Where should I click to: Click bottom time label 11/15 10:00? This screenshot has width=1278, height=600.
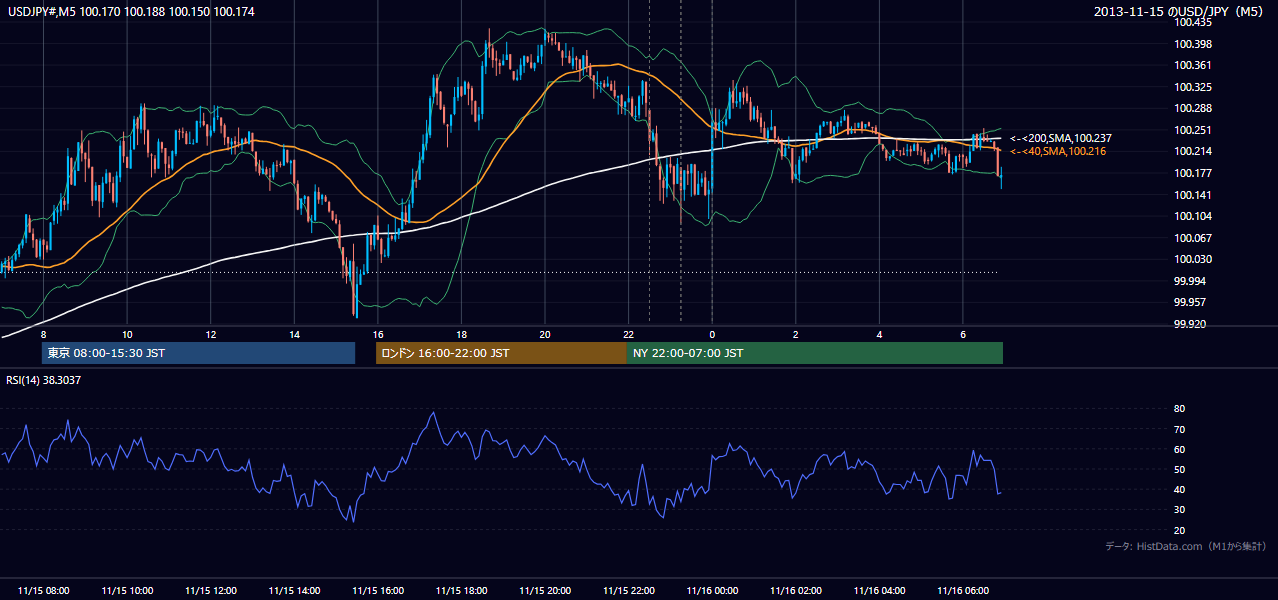click(127, 591)
